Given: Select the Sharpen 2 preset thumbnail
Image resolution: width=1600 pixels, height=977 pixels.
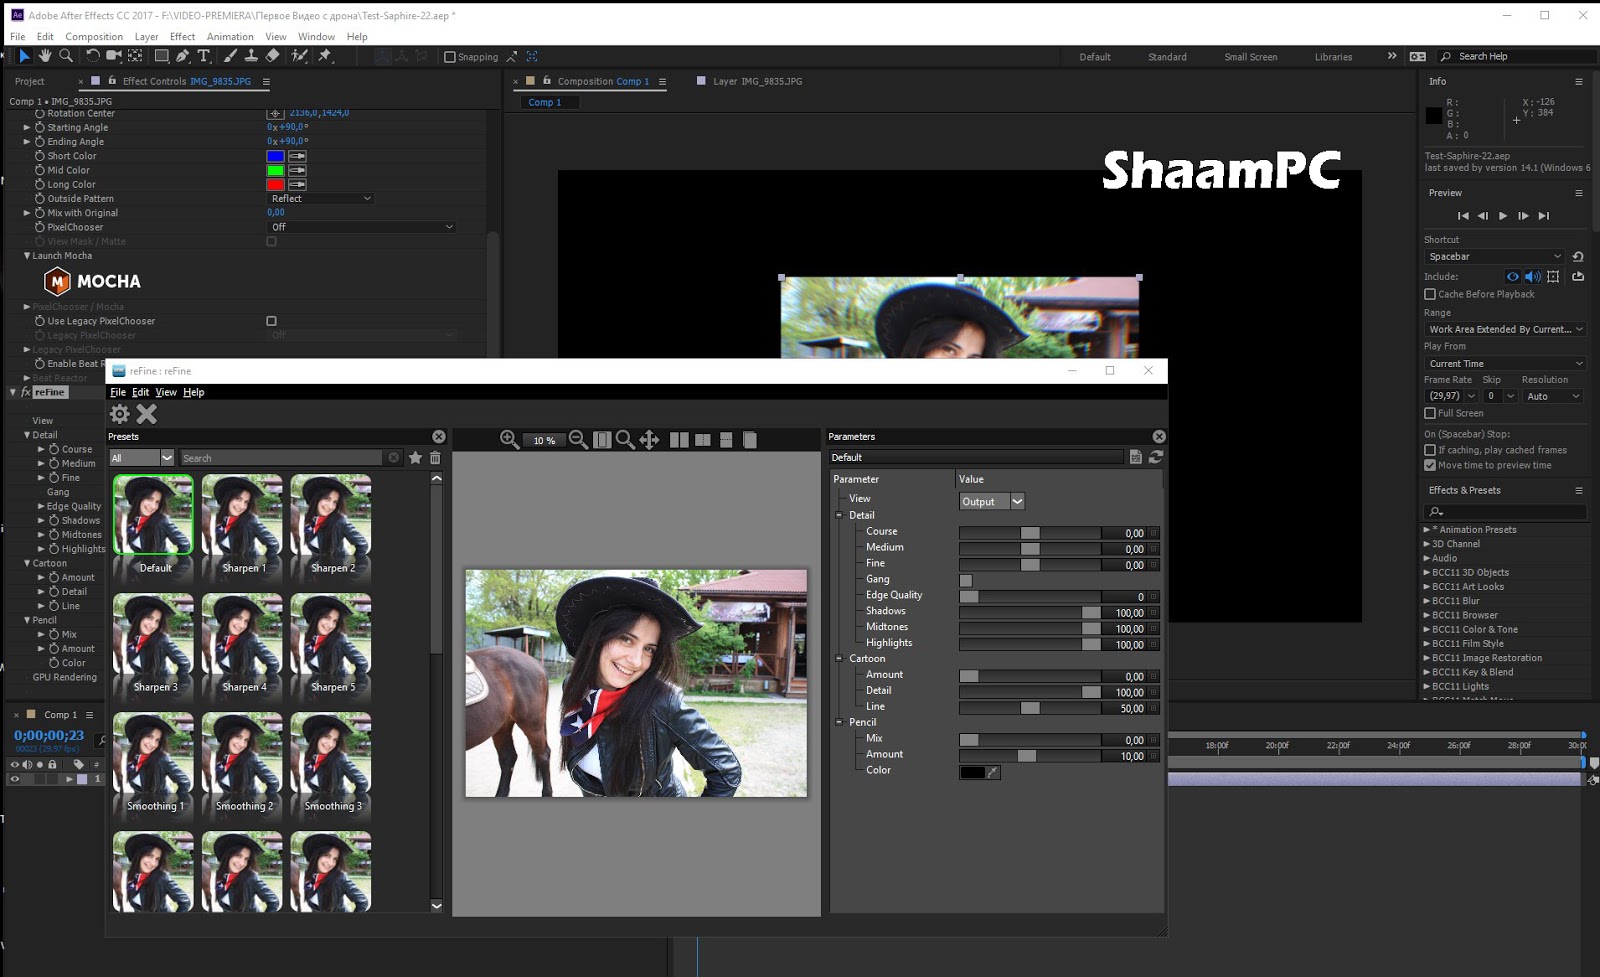Looking at the screenshot, I should tap(331, 515).
